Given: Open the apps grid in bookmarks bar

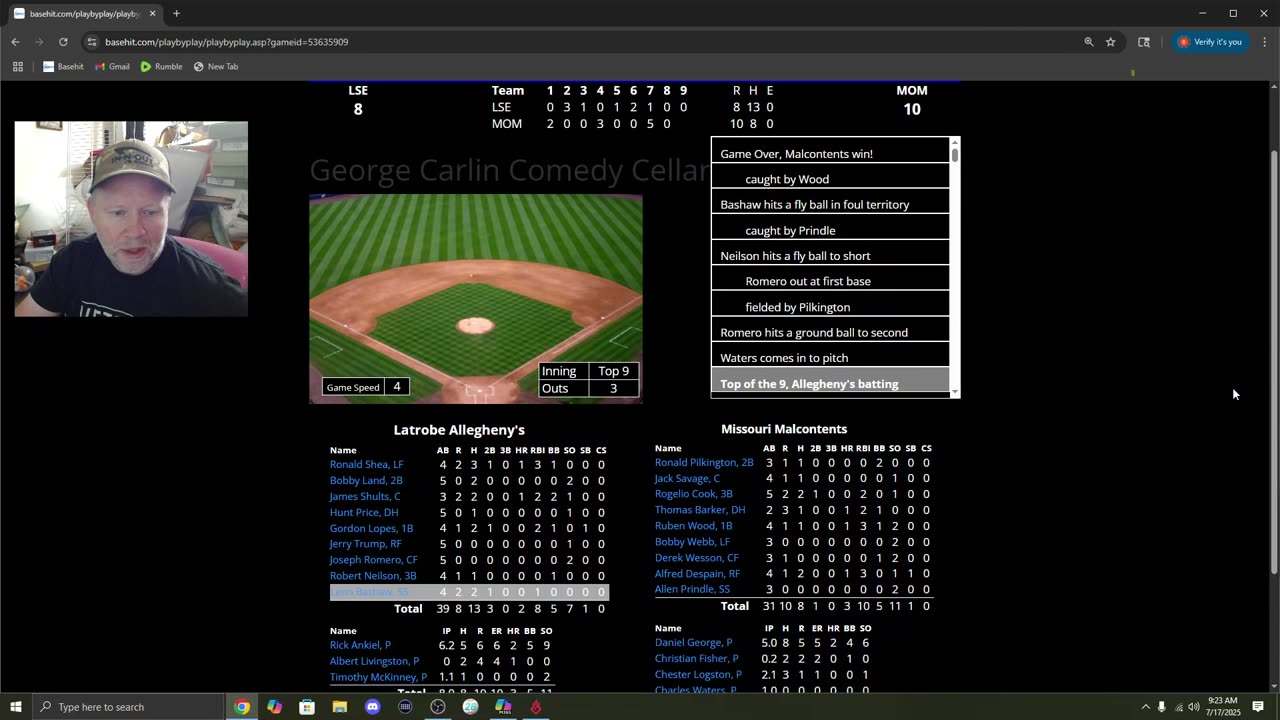Looking at the screenshot, I should 17,67.
